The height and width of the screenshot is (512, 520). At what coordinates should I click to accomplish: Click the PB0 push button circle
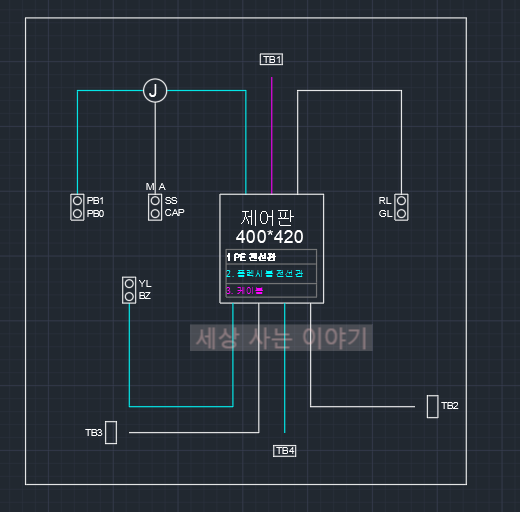(x=77, y=213)
